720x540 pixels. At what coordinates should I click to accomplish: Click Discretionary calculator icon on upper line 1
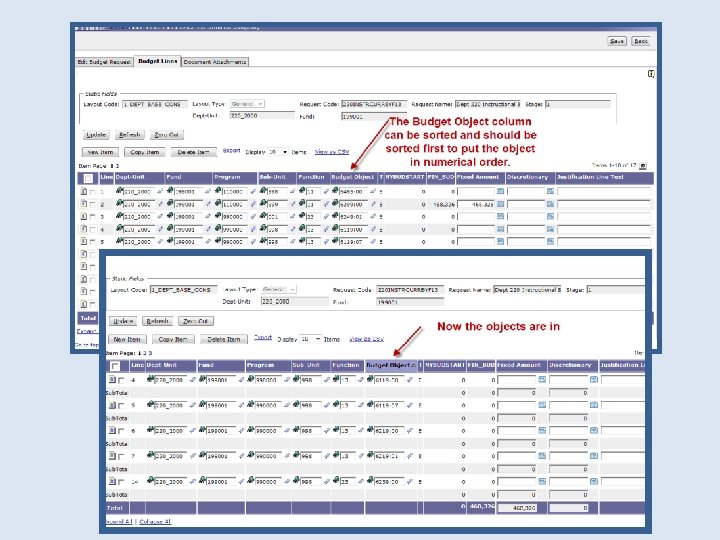(550, 191)
